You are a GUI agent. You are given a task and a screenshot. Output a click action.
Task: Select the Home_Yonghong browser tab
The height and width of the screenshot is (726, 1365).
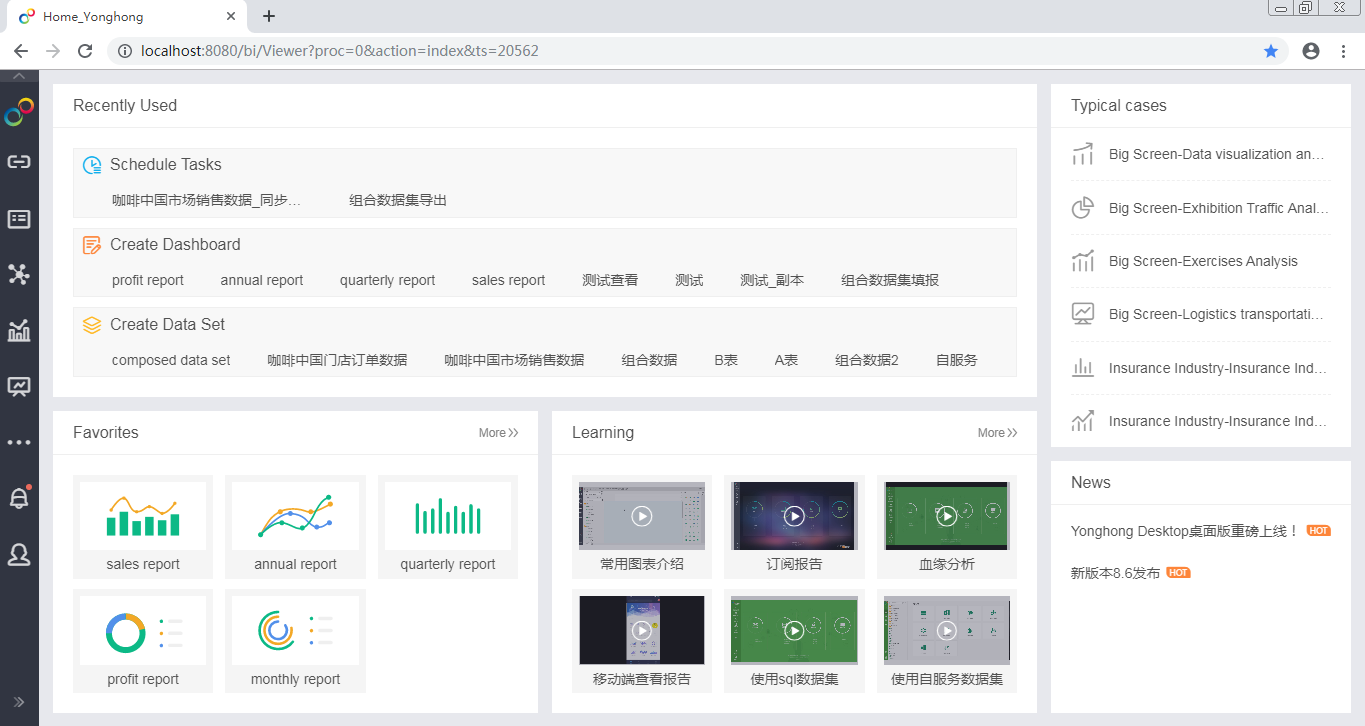coord(126,17)
